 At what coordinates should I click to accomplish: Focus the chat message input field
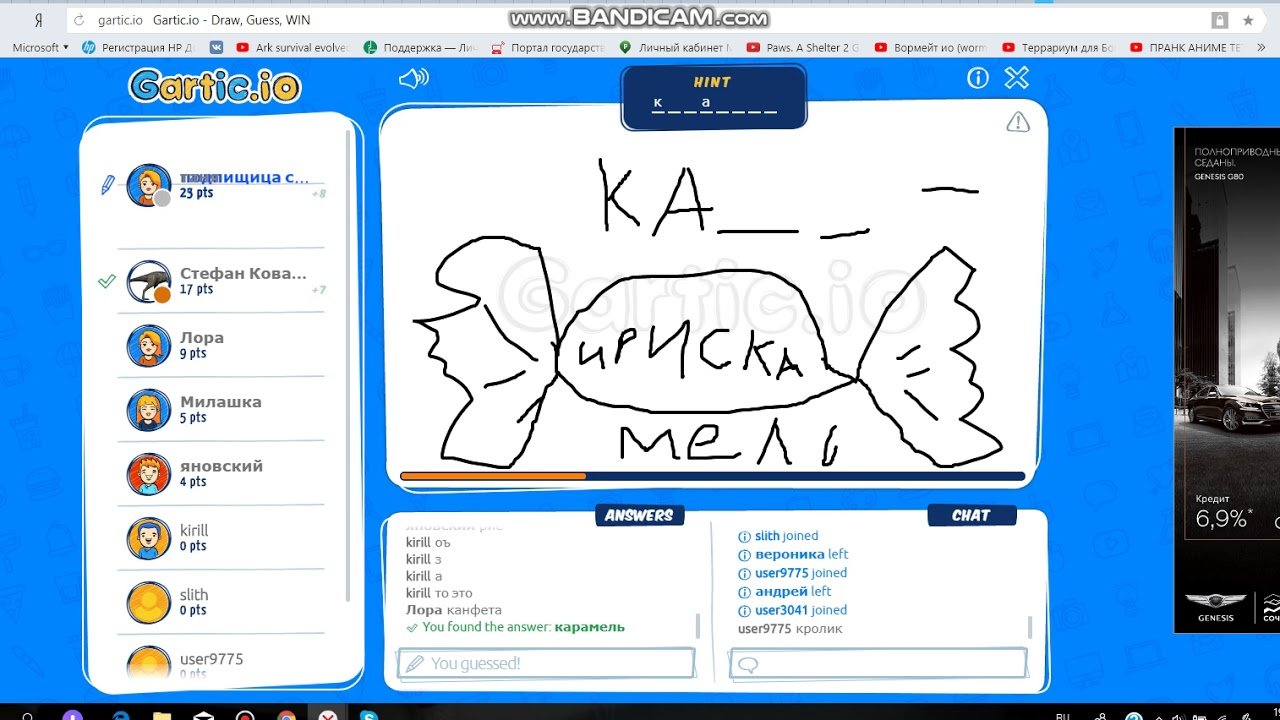(878, 663)
